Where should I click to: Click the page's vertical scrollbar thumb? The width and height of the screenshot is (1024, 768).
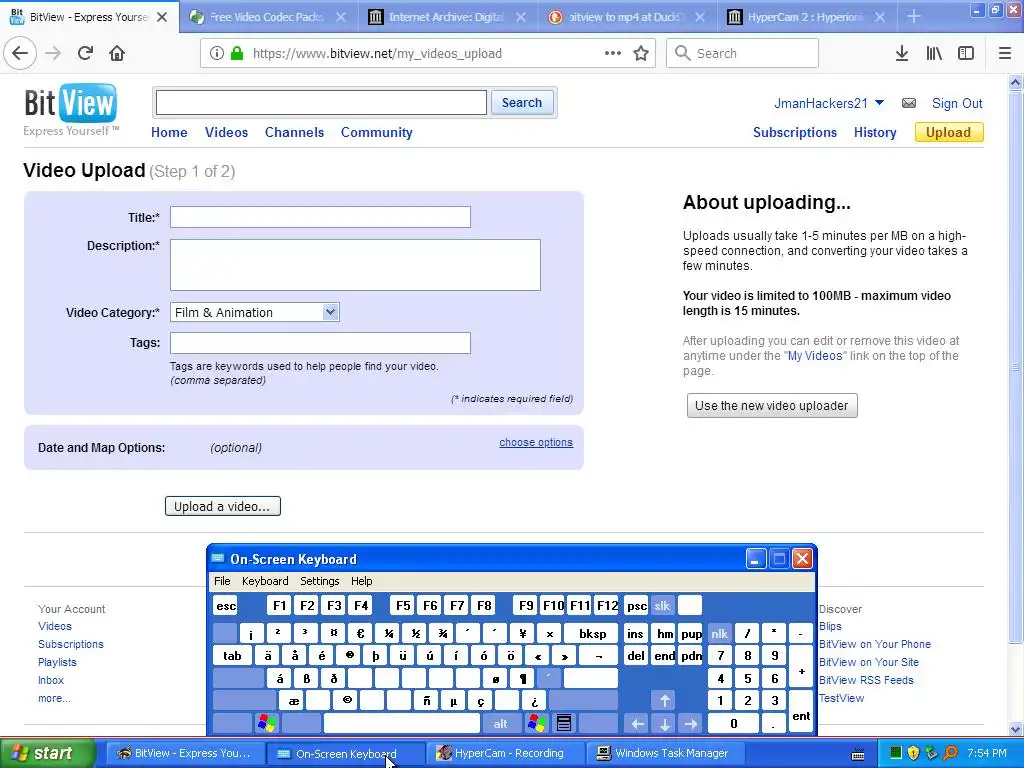[1016, 366]
